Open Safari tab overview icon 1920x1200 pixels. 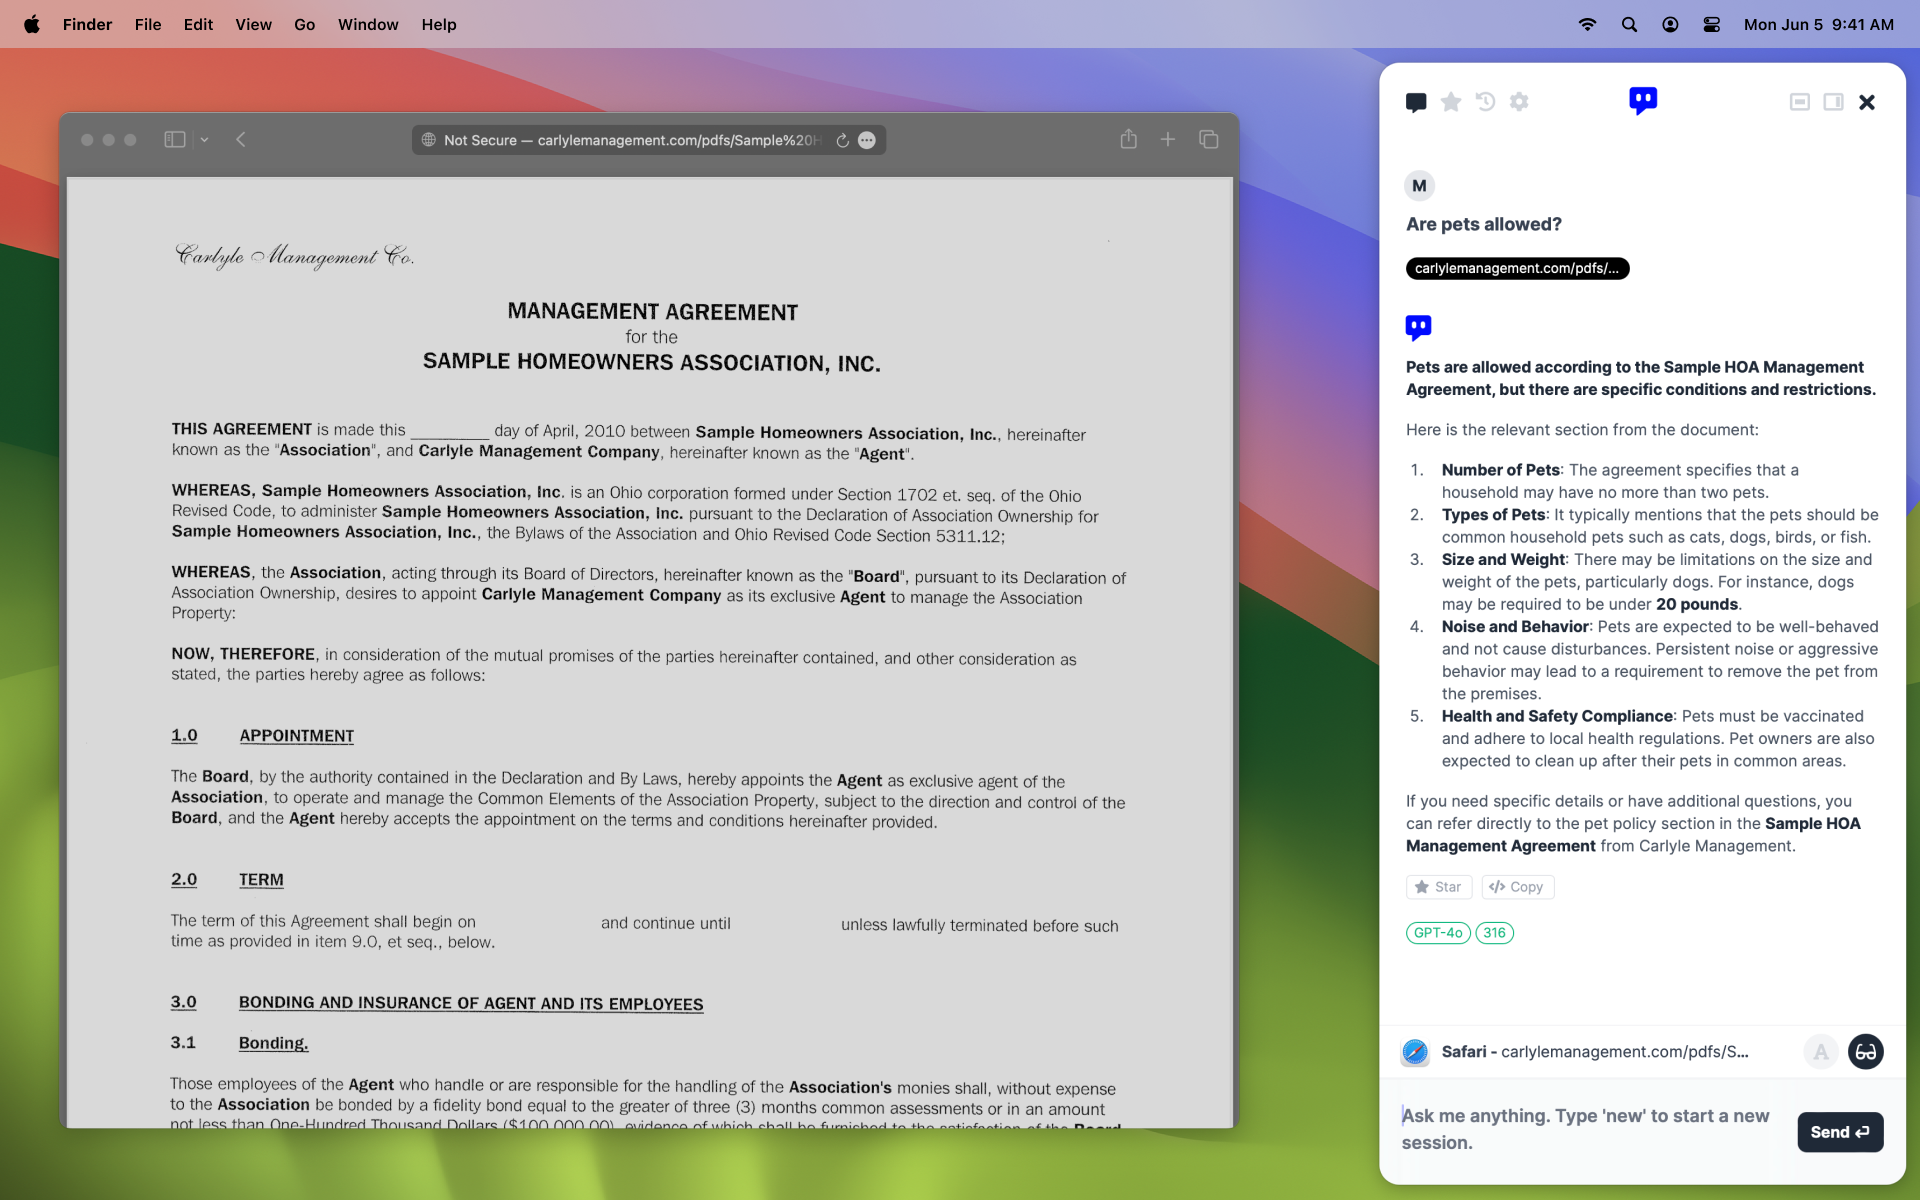(x=1208, y=140)
